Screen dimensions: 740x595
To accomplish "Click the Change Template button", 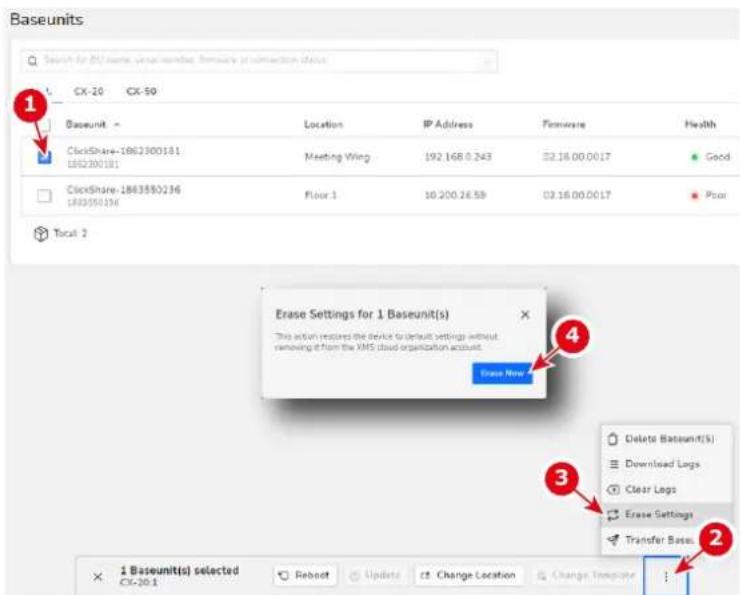I will pyautogui.click(x=586, y=576).
